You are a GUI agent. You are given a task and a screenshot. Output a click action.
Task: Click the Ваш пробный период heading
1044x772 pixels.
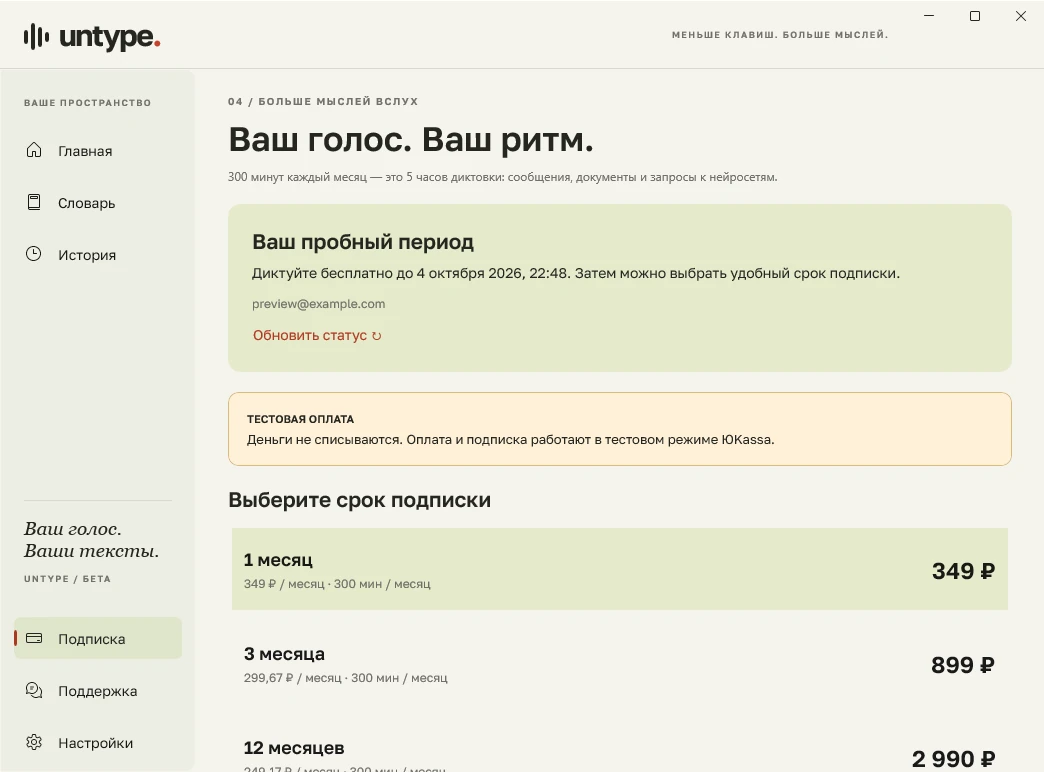pyautogui.click(x=363, y=242)
